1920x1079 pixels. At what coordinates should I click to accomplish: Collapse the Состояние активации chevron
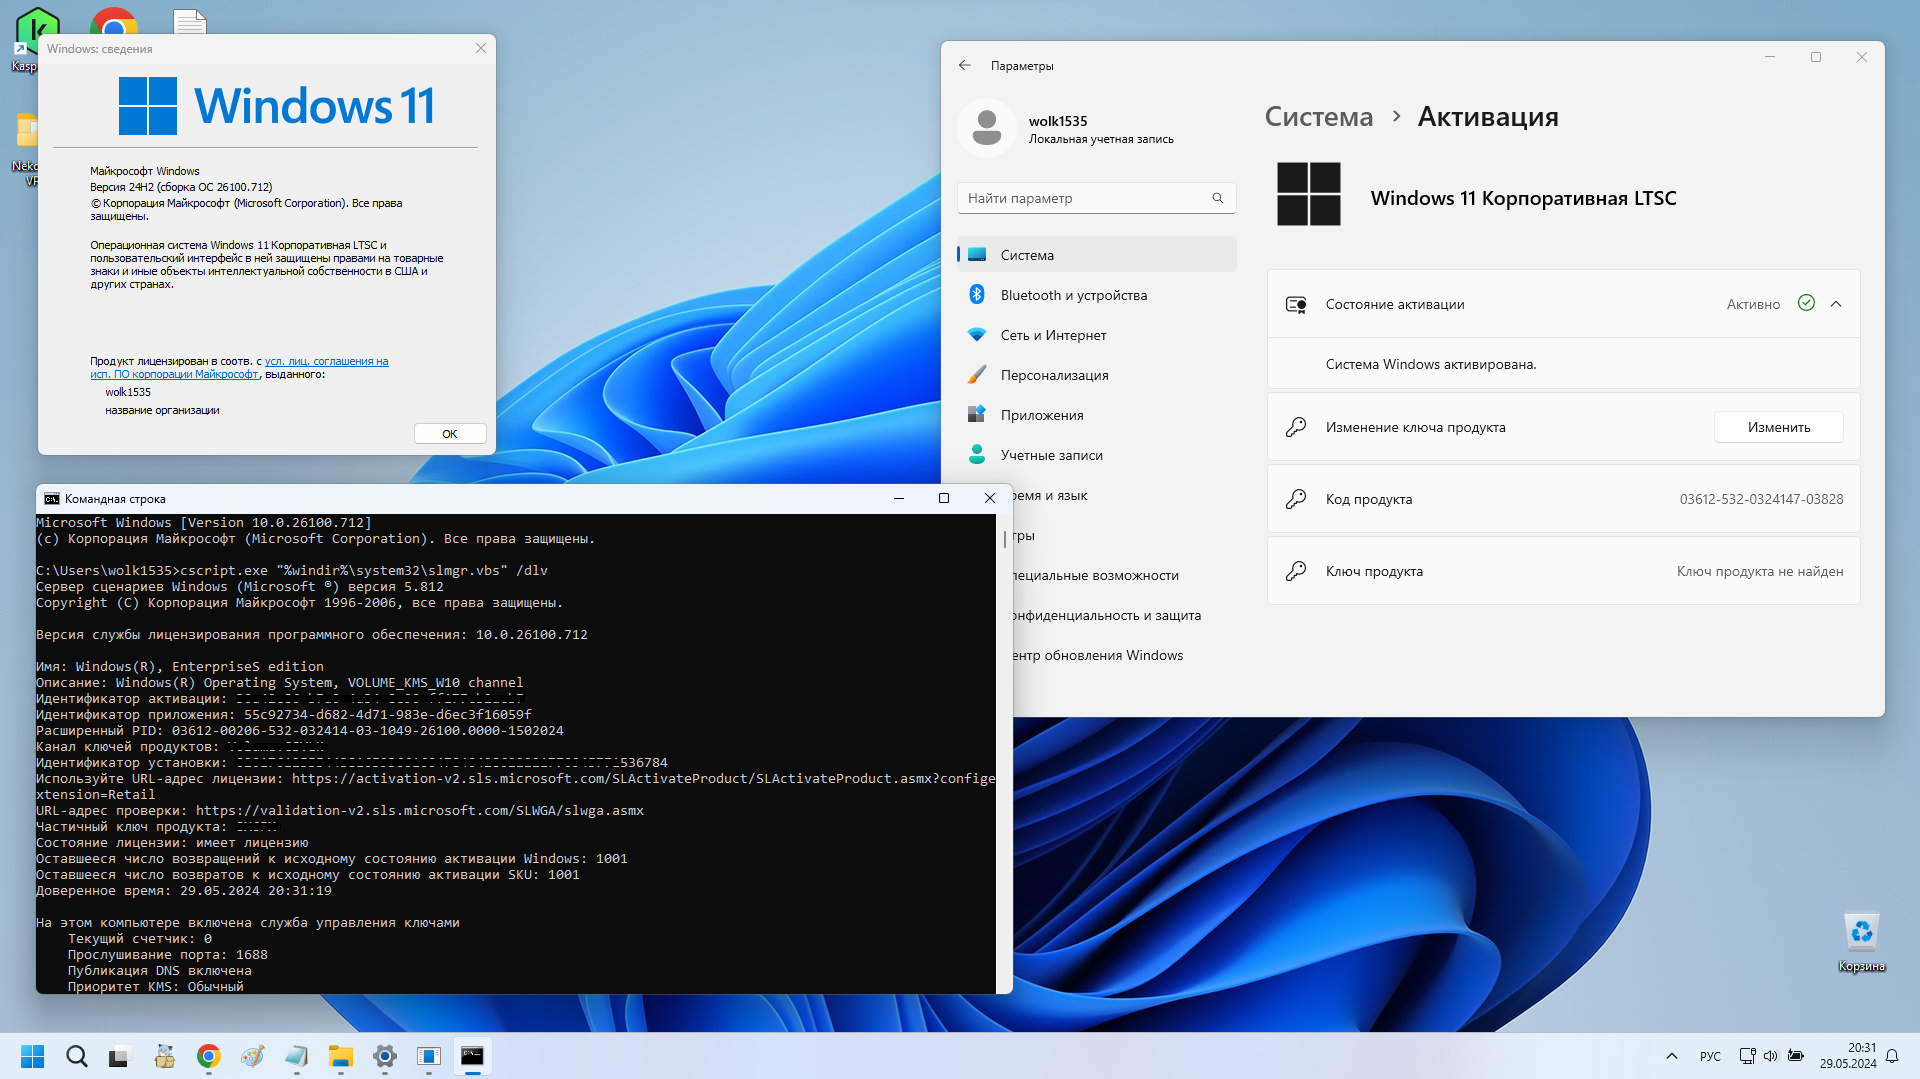1836,304
